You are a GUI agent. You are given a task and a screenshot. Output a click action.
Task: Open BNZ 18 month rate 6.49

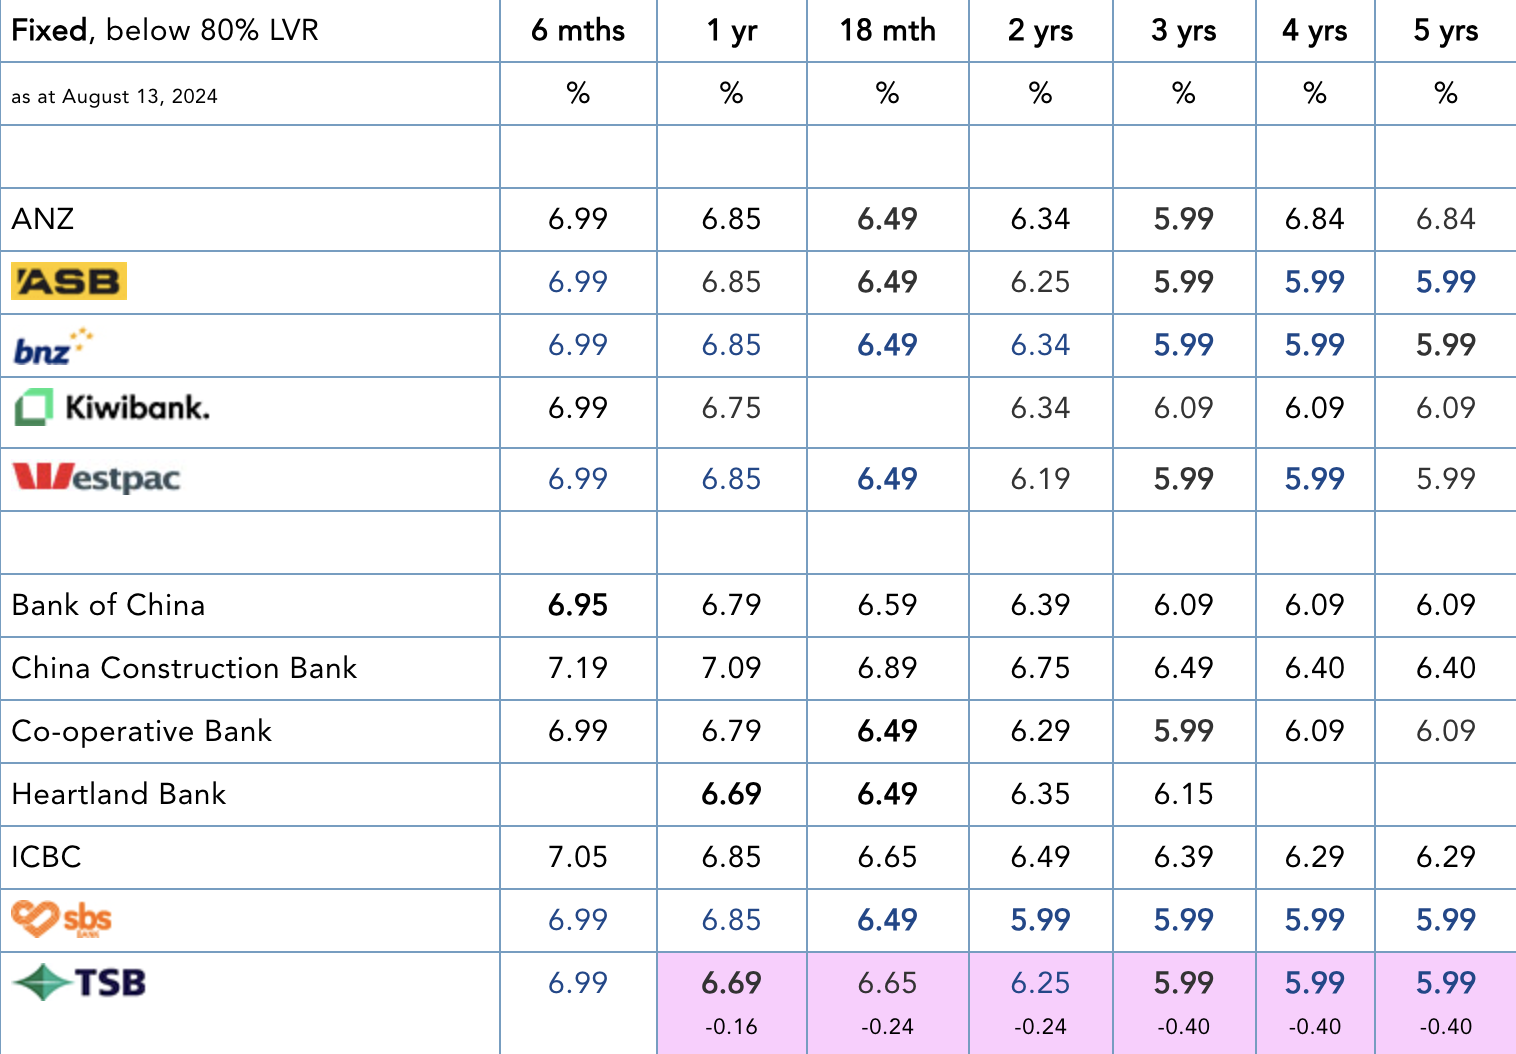click(888, 345)
